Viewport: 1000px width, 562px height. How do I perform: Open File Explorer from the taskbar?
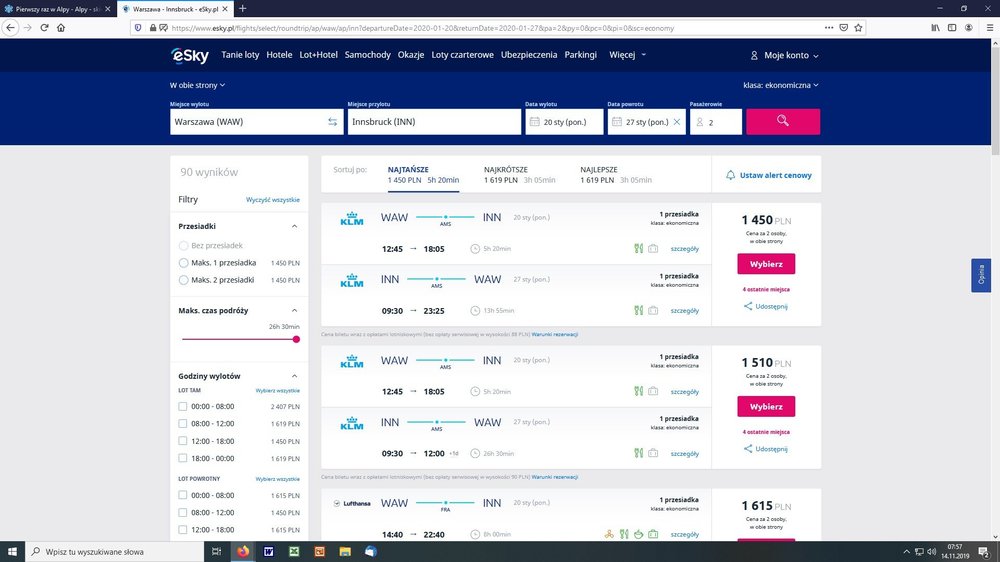pyautogui.click(x=345, y=552)
